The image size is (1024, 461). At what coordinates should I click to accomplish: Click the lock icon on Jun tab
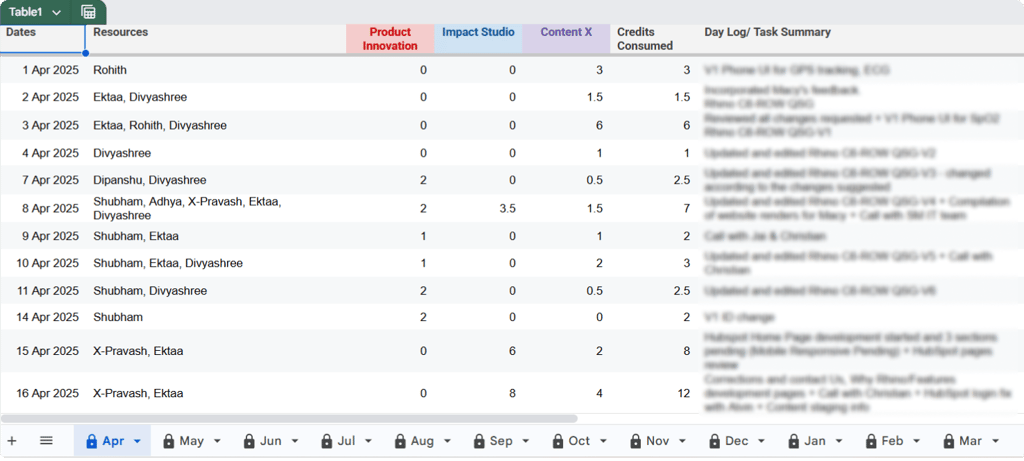(249, 441)
